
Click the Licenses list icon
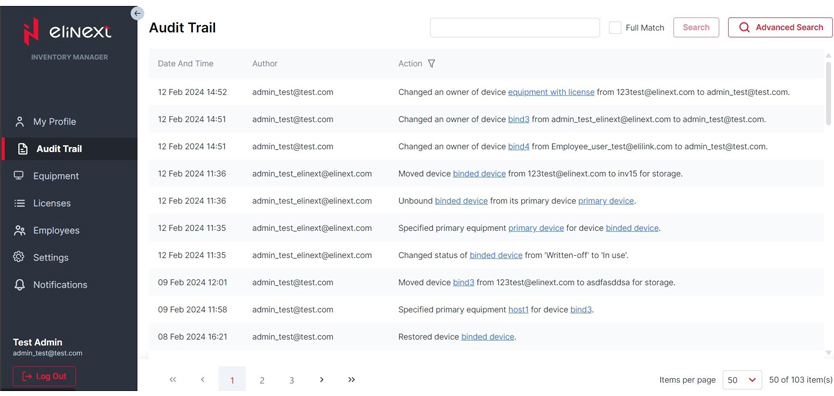[x=20, y=203]
